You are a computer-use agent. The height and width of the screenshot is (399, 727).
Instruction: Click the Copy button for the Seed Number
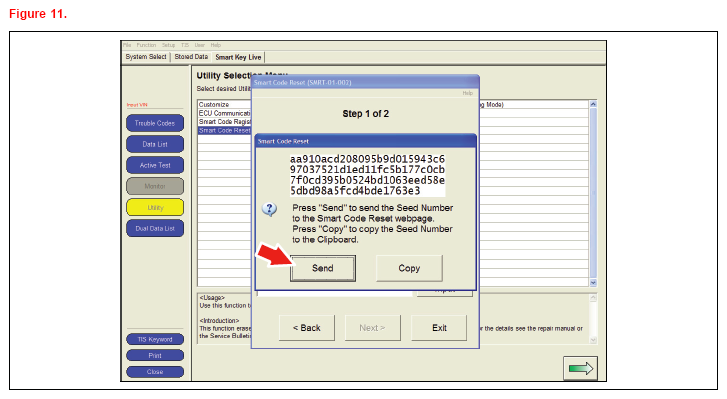point(409,268)
